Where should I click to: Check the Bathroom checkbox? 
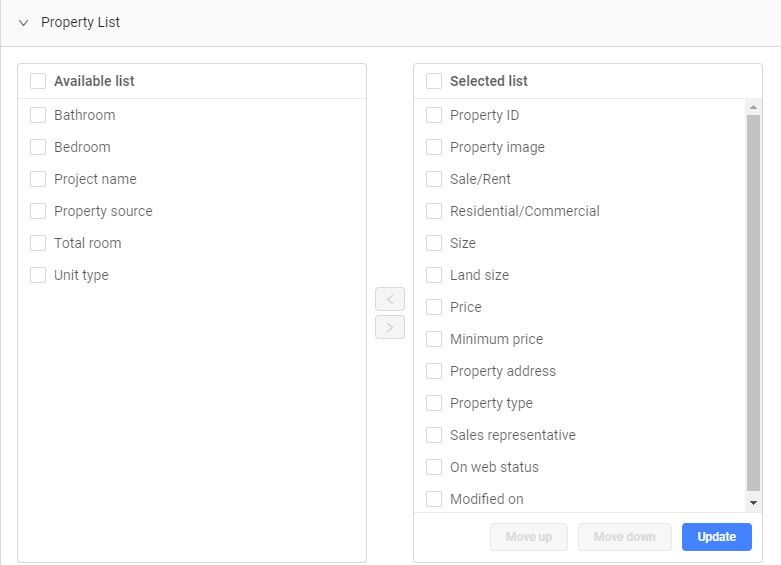38,115
